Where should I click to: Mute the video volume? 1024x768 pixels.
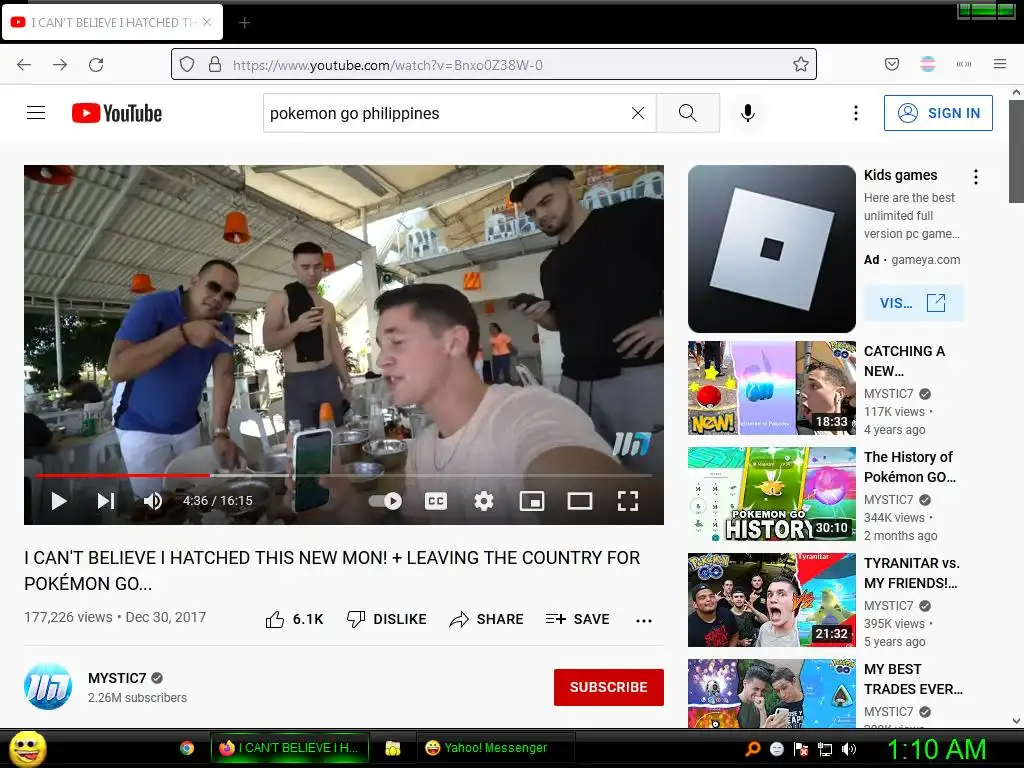[x=153, y=501]
